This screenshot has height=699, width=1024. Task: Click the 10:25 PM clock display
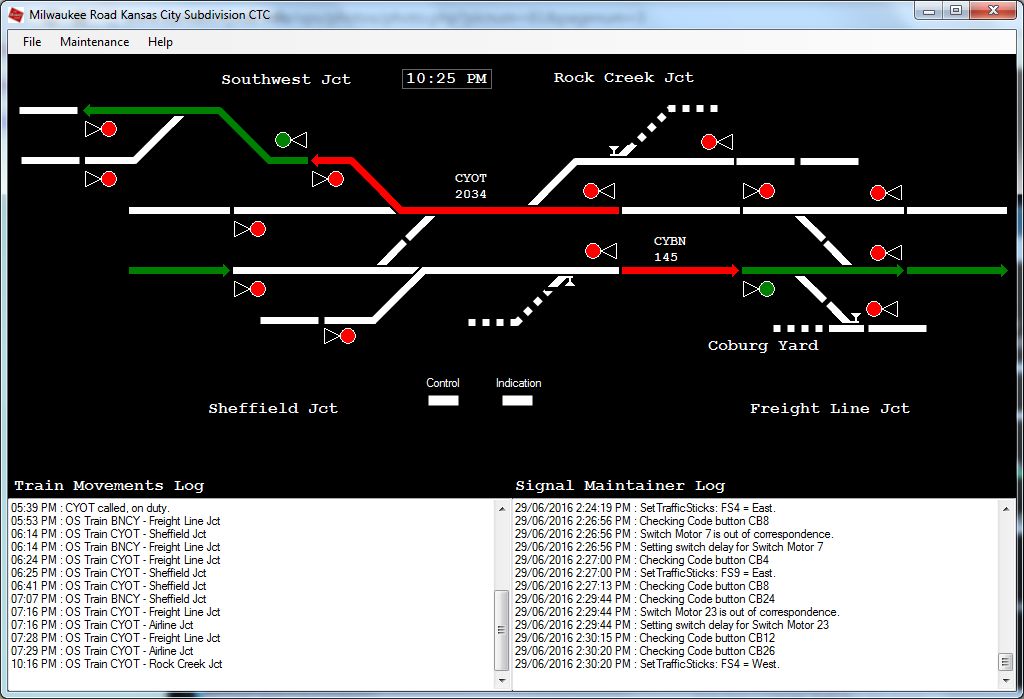[x=447, y=78]
